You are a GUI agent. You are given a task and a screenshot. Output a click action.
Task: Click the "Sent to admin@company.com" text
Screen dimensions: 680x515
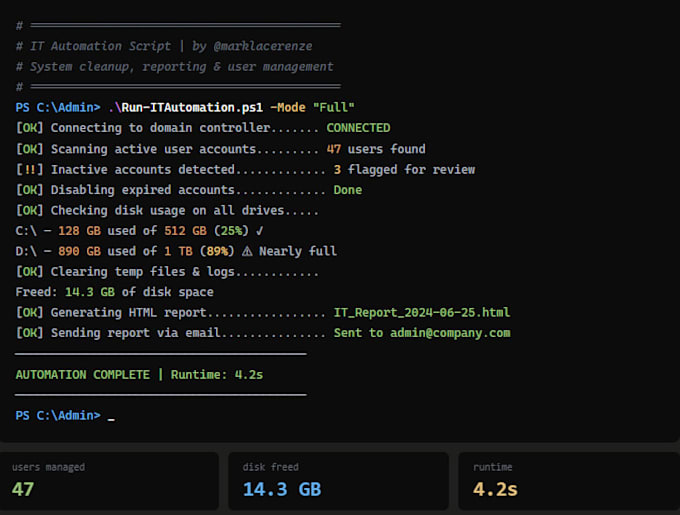pos(422,333)
